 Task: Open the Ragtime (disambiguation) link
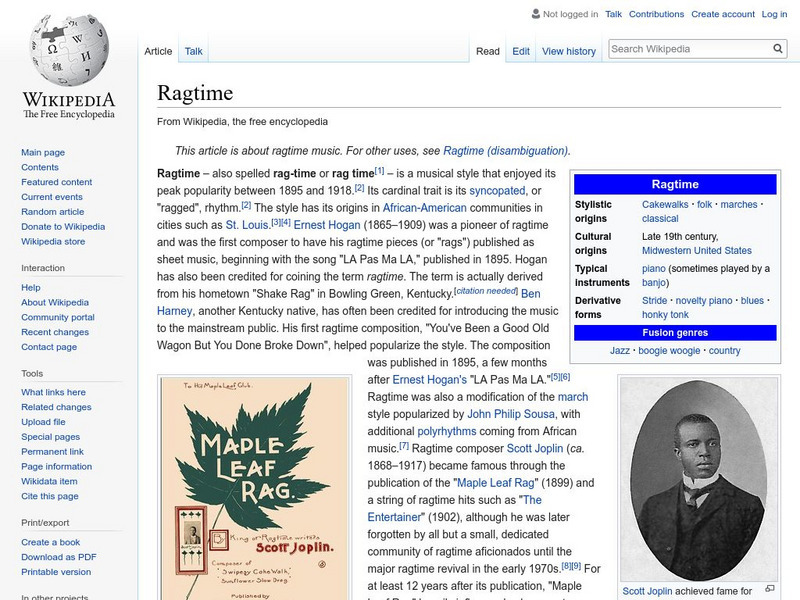click(x=505, y=150)
